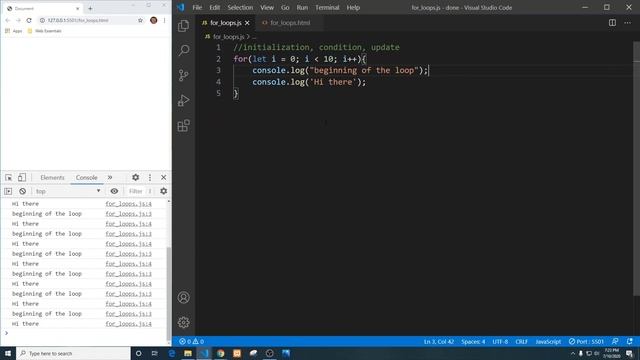Open the errors and warnings indicator
640x360 pixels.
(191, 341)
